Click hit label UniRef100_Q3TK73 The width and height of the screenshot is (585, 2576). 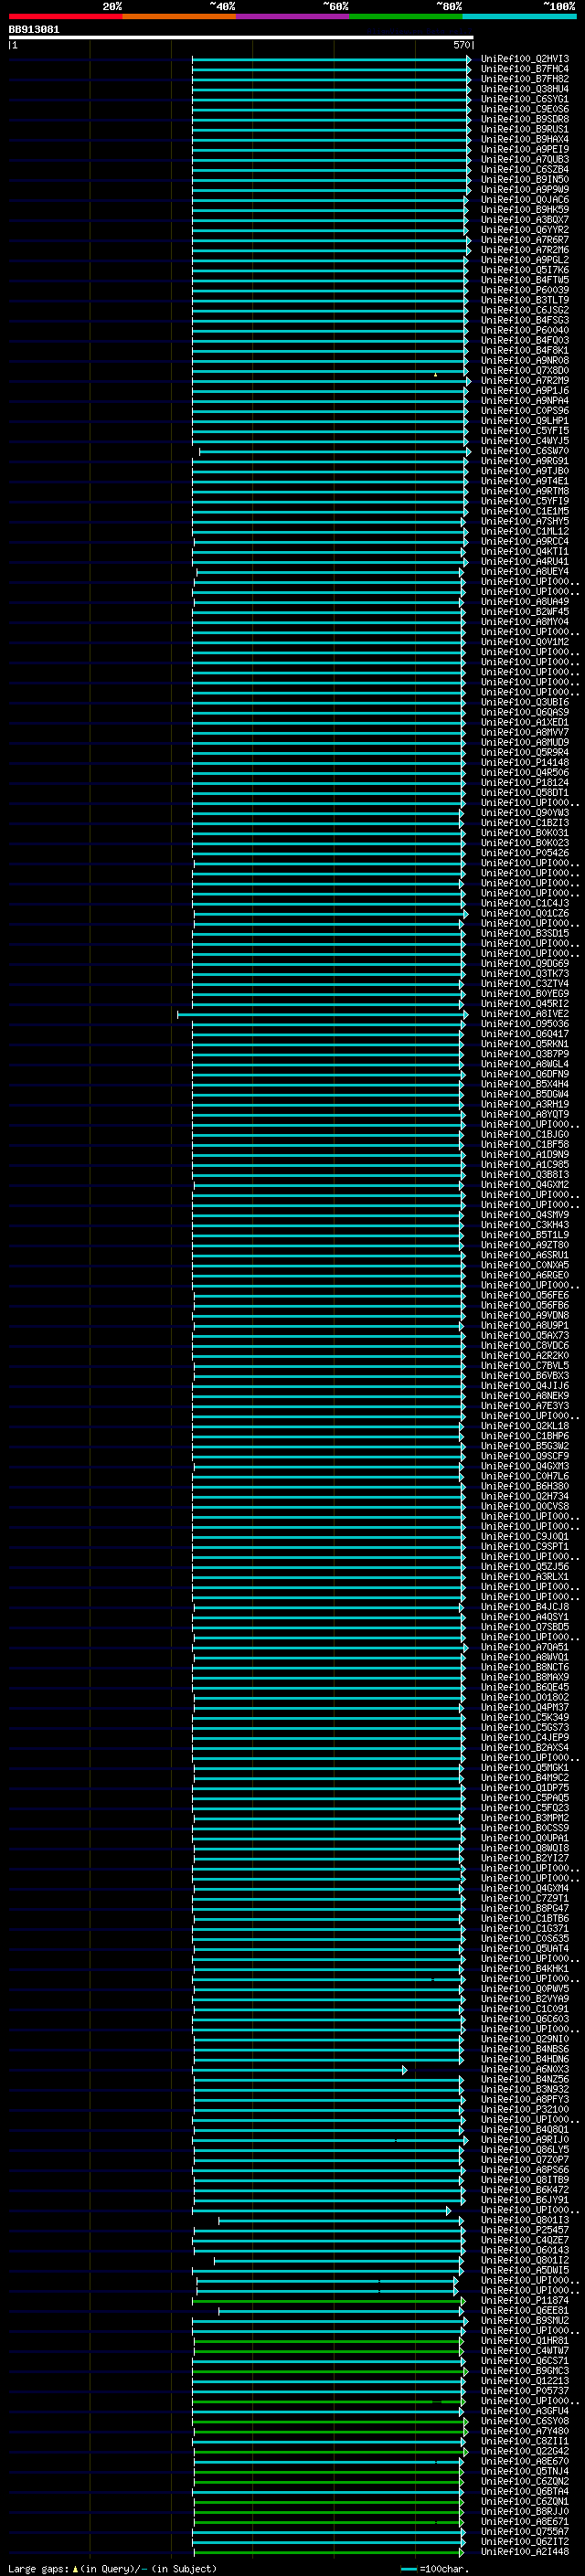(525, 974)
